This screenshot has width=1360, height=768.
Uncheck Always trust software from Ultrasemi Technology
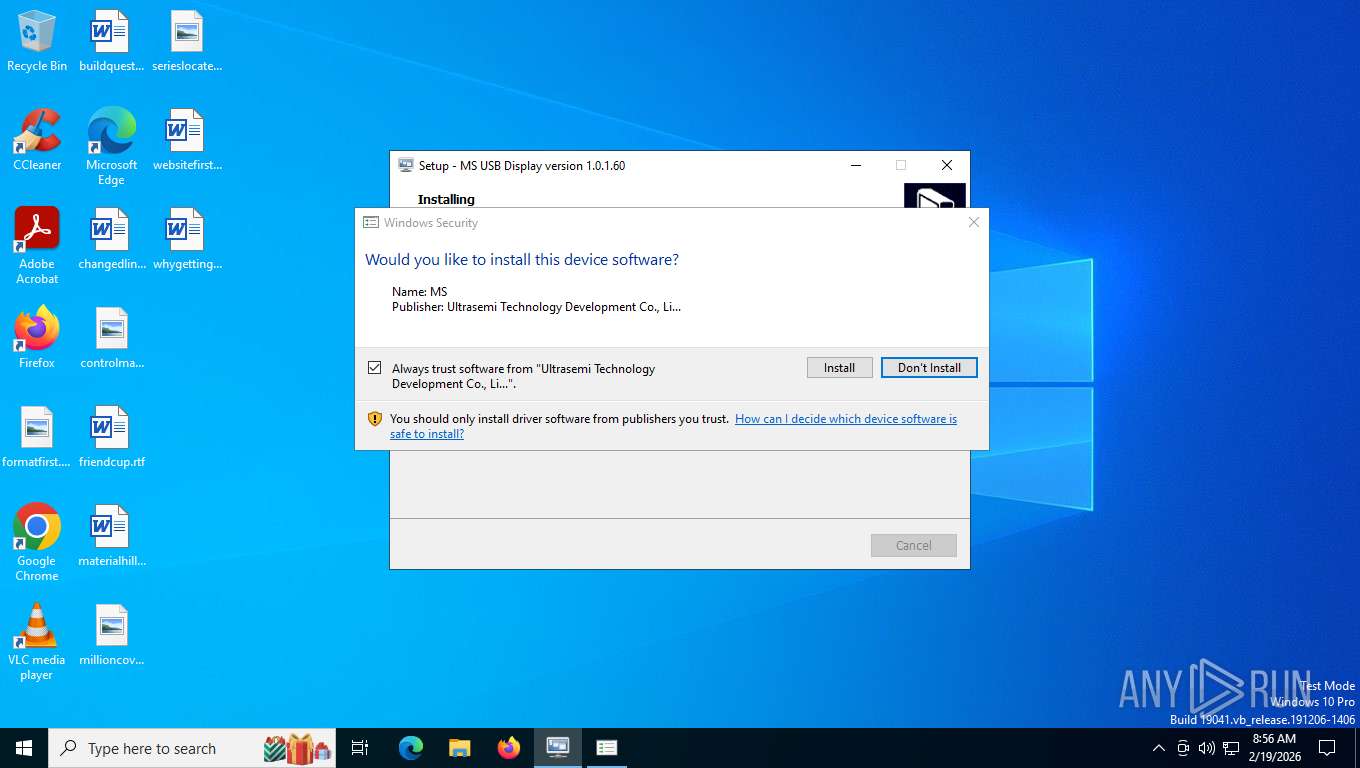tap(374, 368)
